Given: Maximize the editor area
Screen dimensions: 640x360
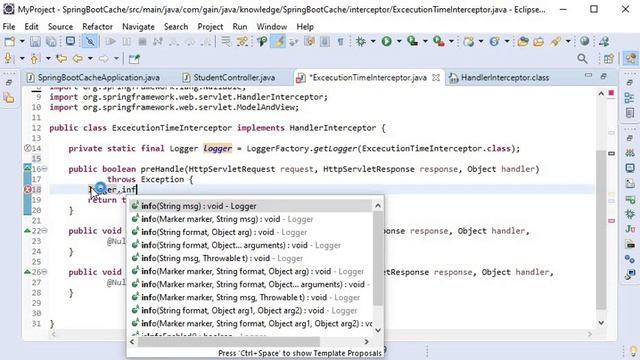Looking at the screenshot, I should pyautogui.click(x=604, y=76).
